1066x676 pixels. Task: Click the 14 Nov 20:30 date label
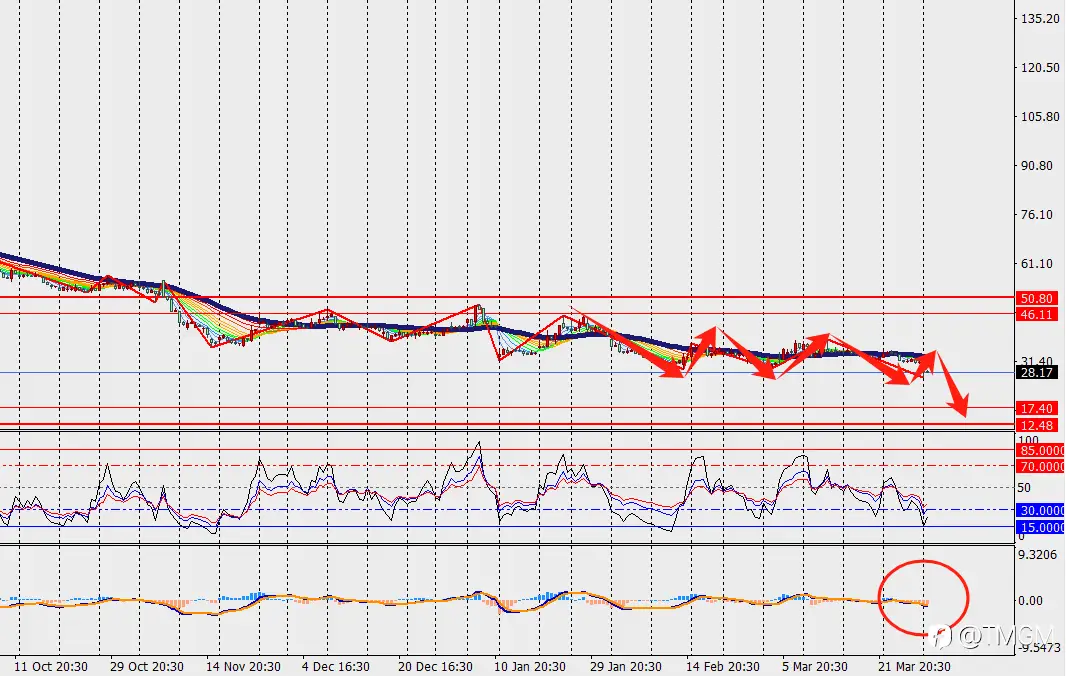pos(243,666)
